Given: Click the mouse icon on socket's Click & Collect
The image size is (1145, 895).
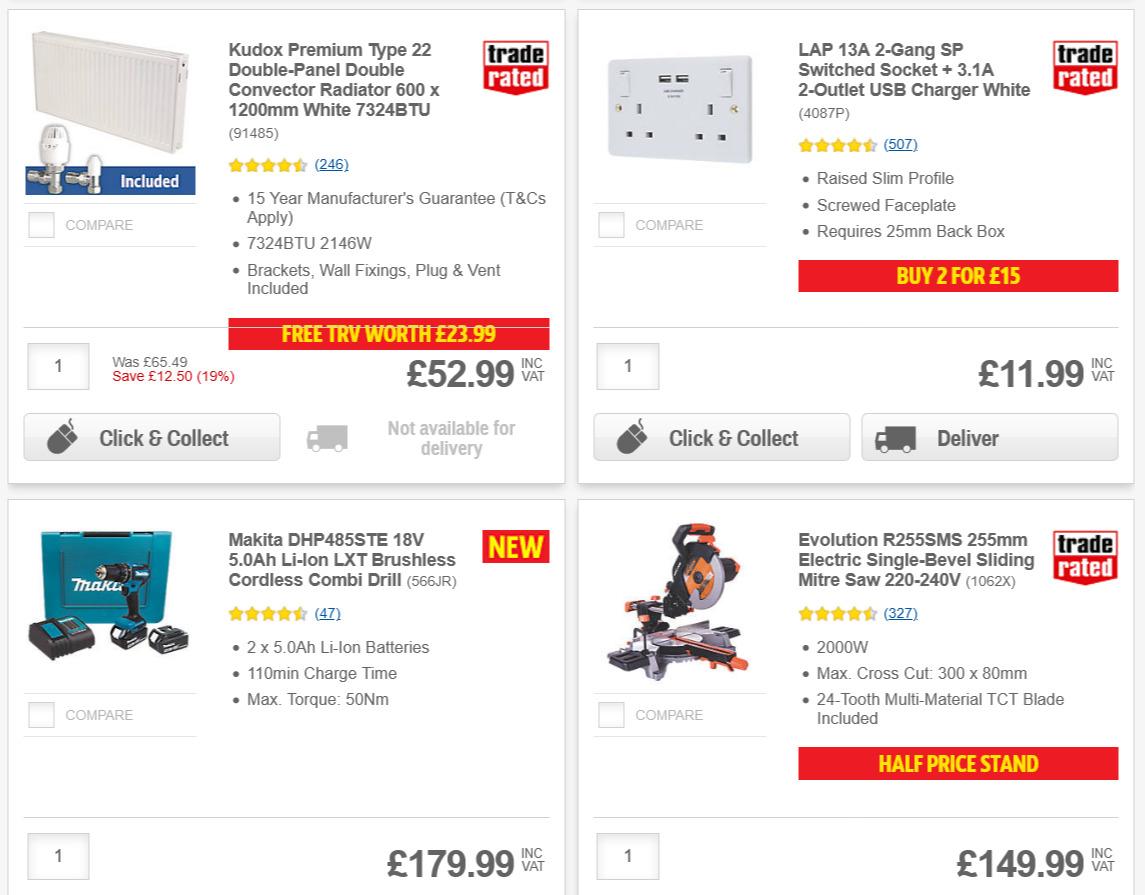Looking at the screenshot, I should pyautogui.click(x=634, y=437).
